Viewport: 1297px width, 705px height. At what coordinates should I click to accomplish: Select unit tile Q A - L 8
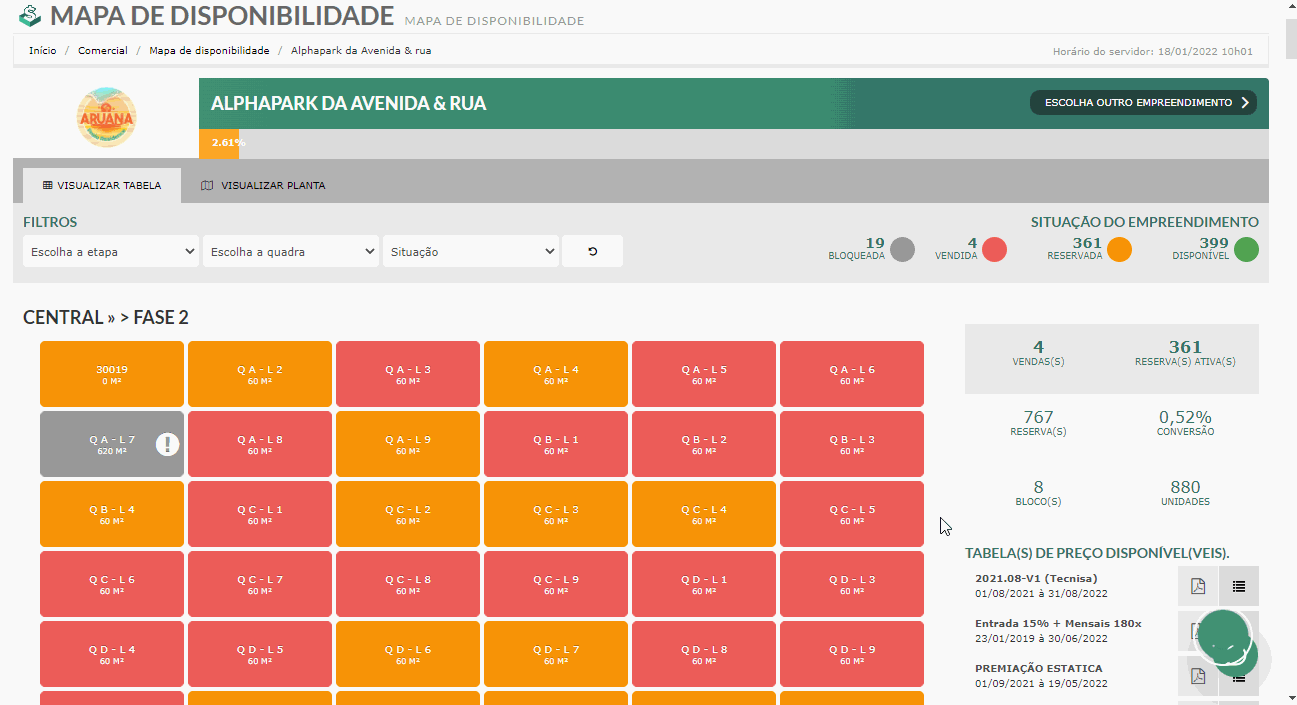click(260, 444)
